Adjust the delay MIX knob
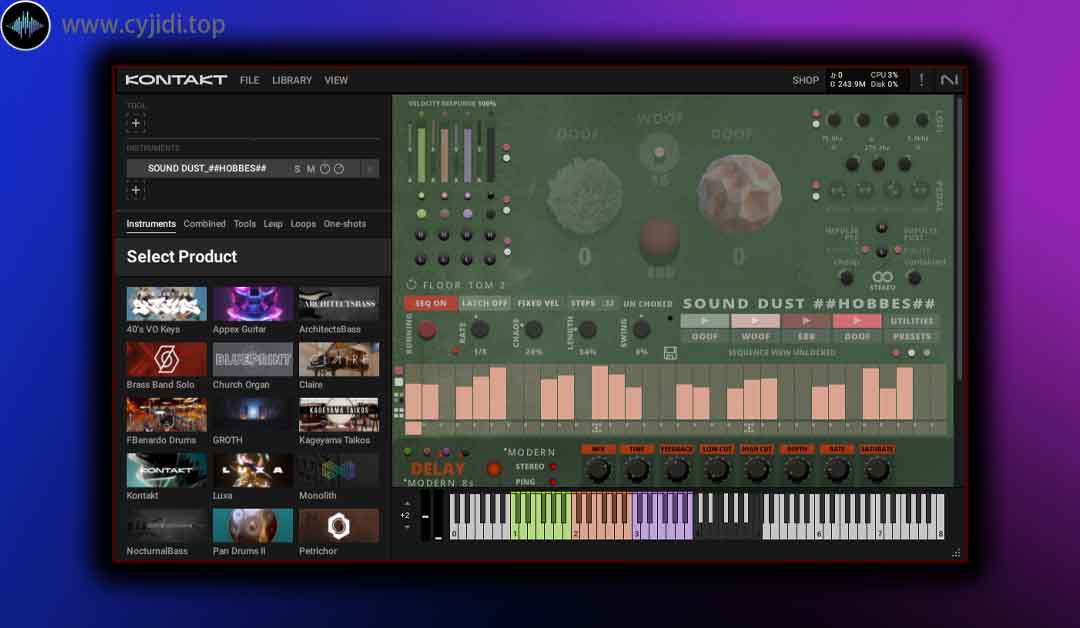Screen dimensions: 1080x628 (597, 470)
